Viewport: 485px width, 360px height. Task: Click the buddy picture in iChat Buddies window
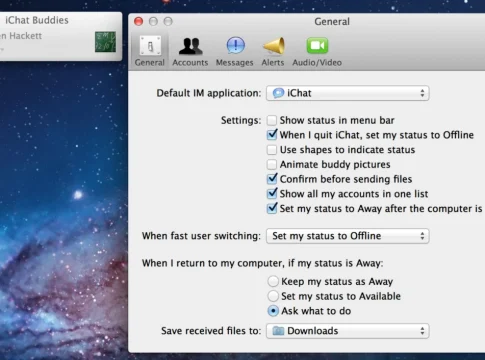point(105,42)
